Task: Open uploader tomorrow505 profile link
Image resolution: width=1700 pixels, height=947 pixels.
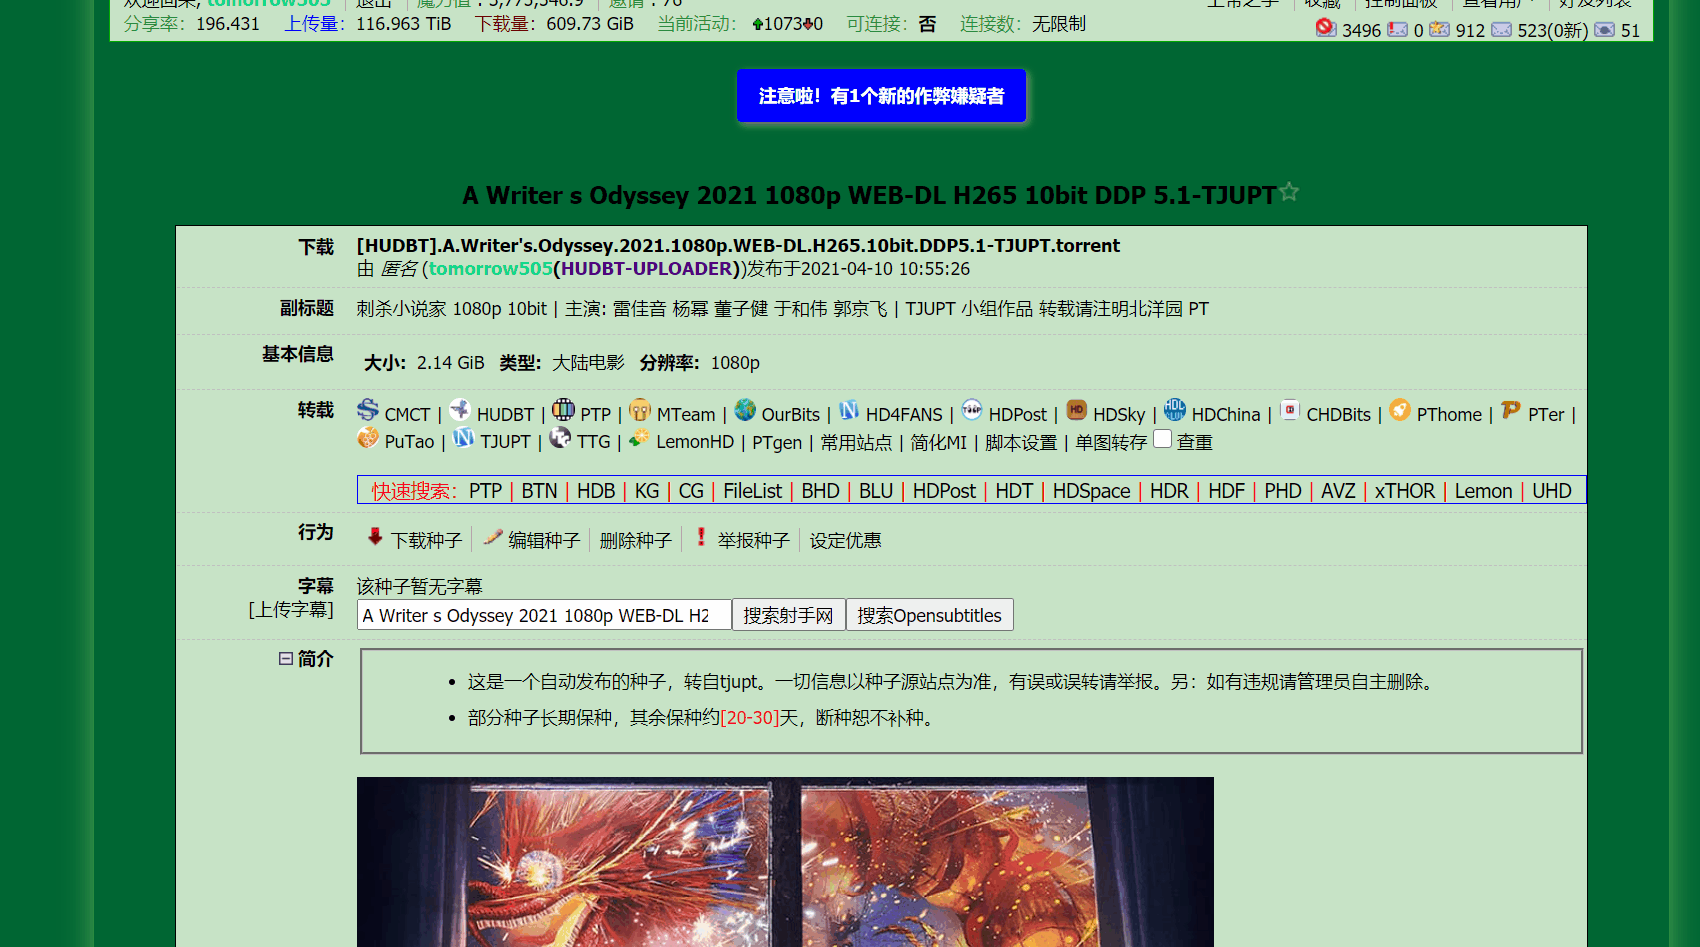Action: click(490, 269)
